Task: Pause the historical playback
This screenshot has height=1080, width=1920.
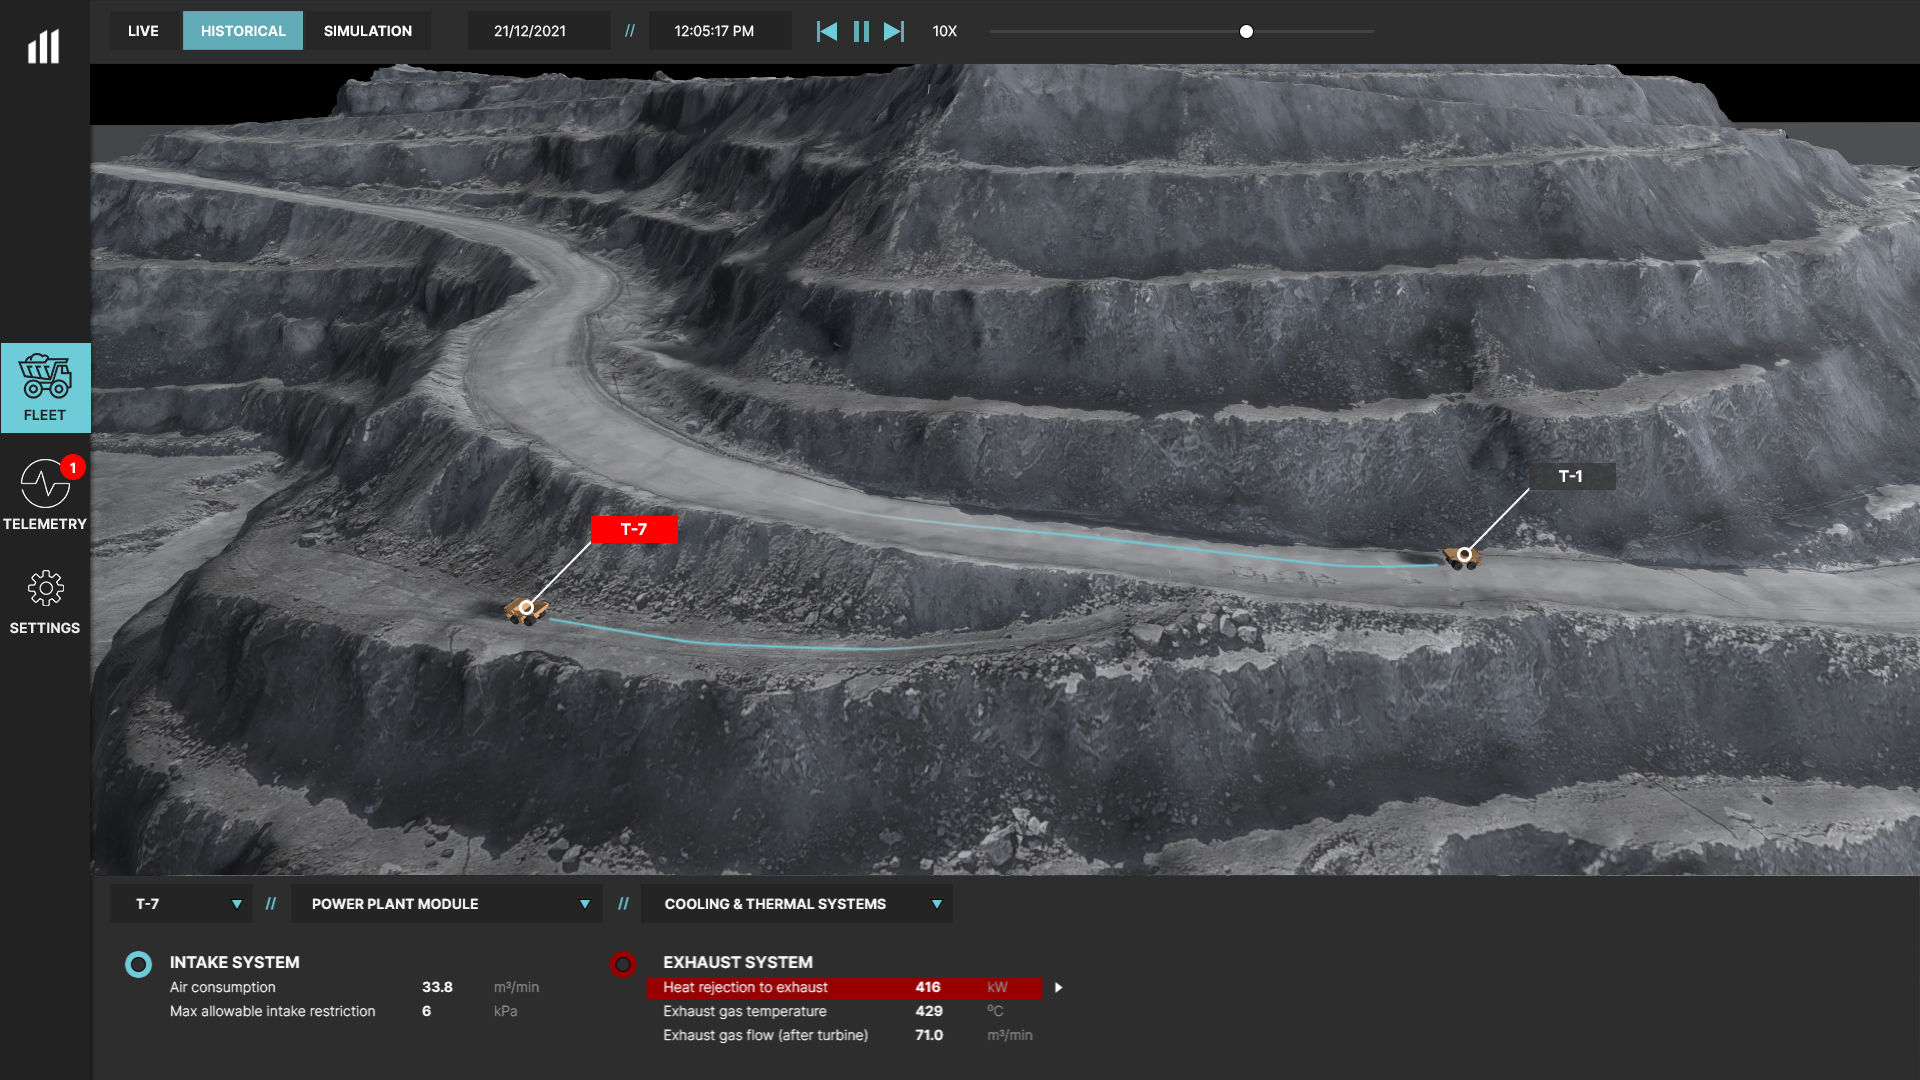Action: click(x=861, y=31)
